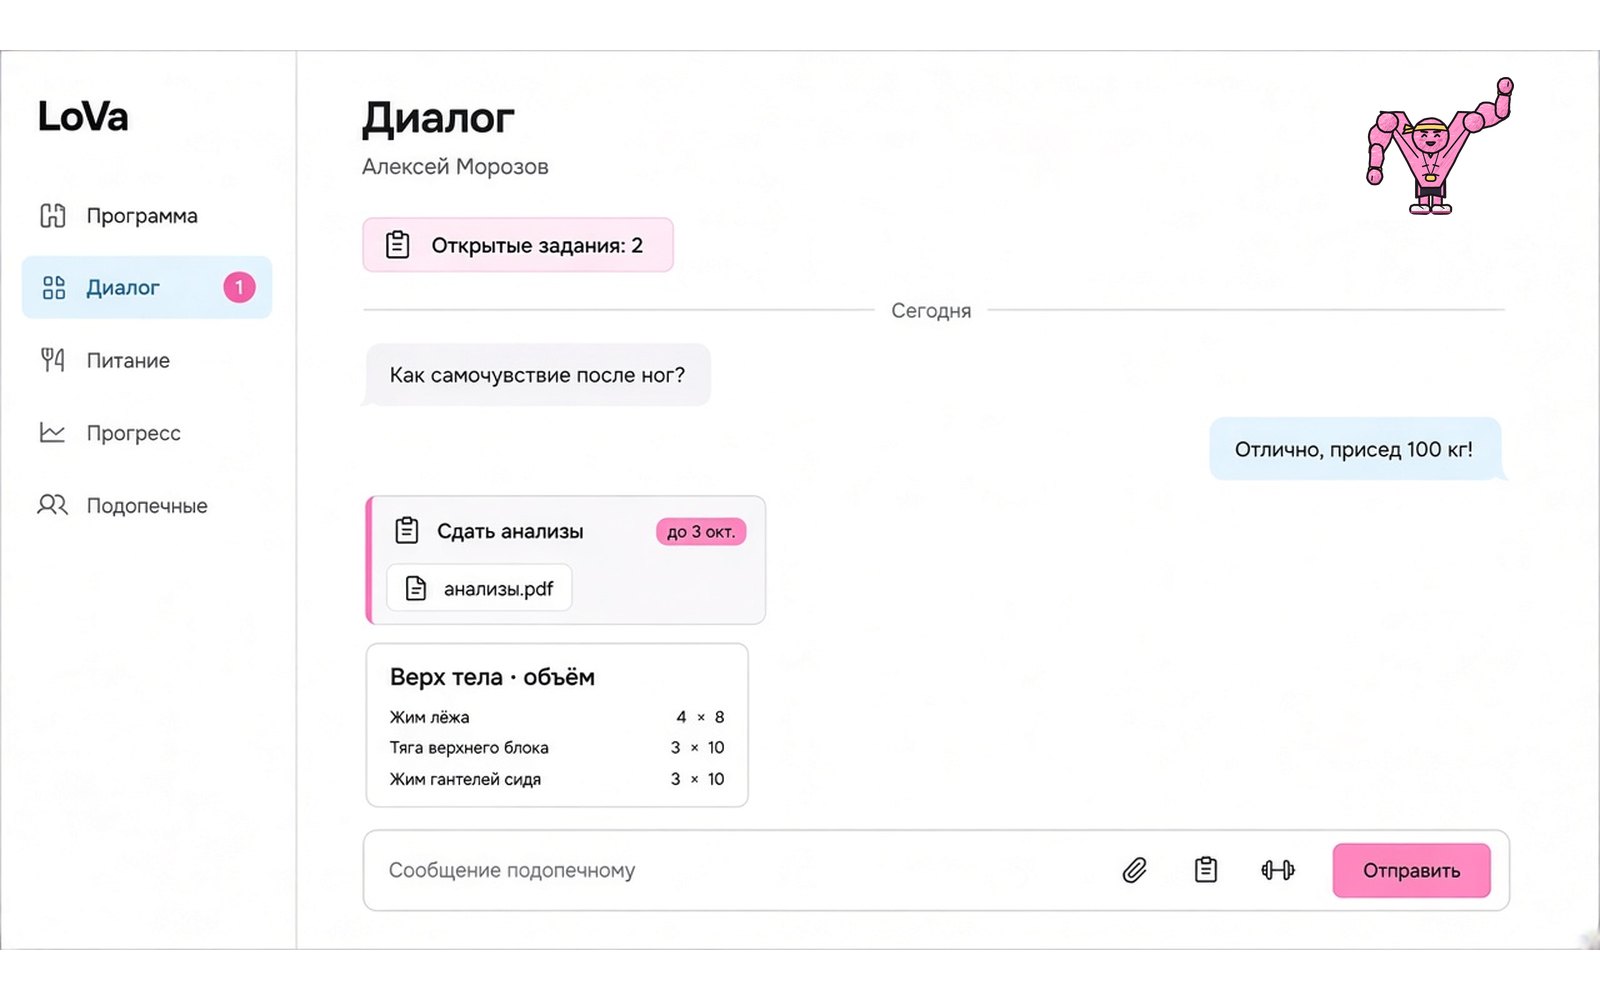Viewport: 1600px width, 1000px height.
Task: Click the LoVa logo
Action: (83, 117)
